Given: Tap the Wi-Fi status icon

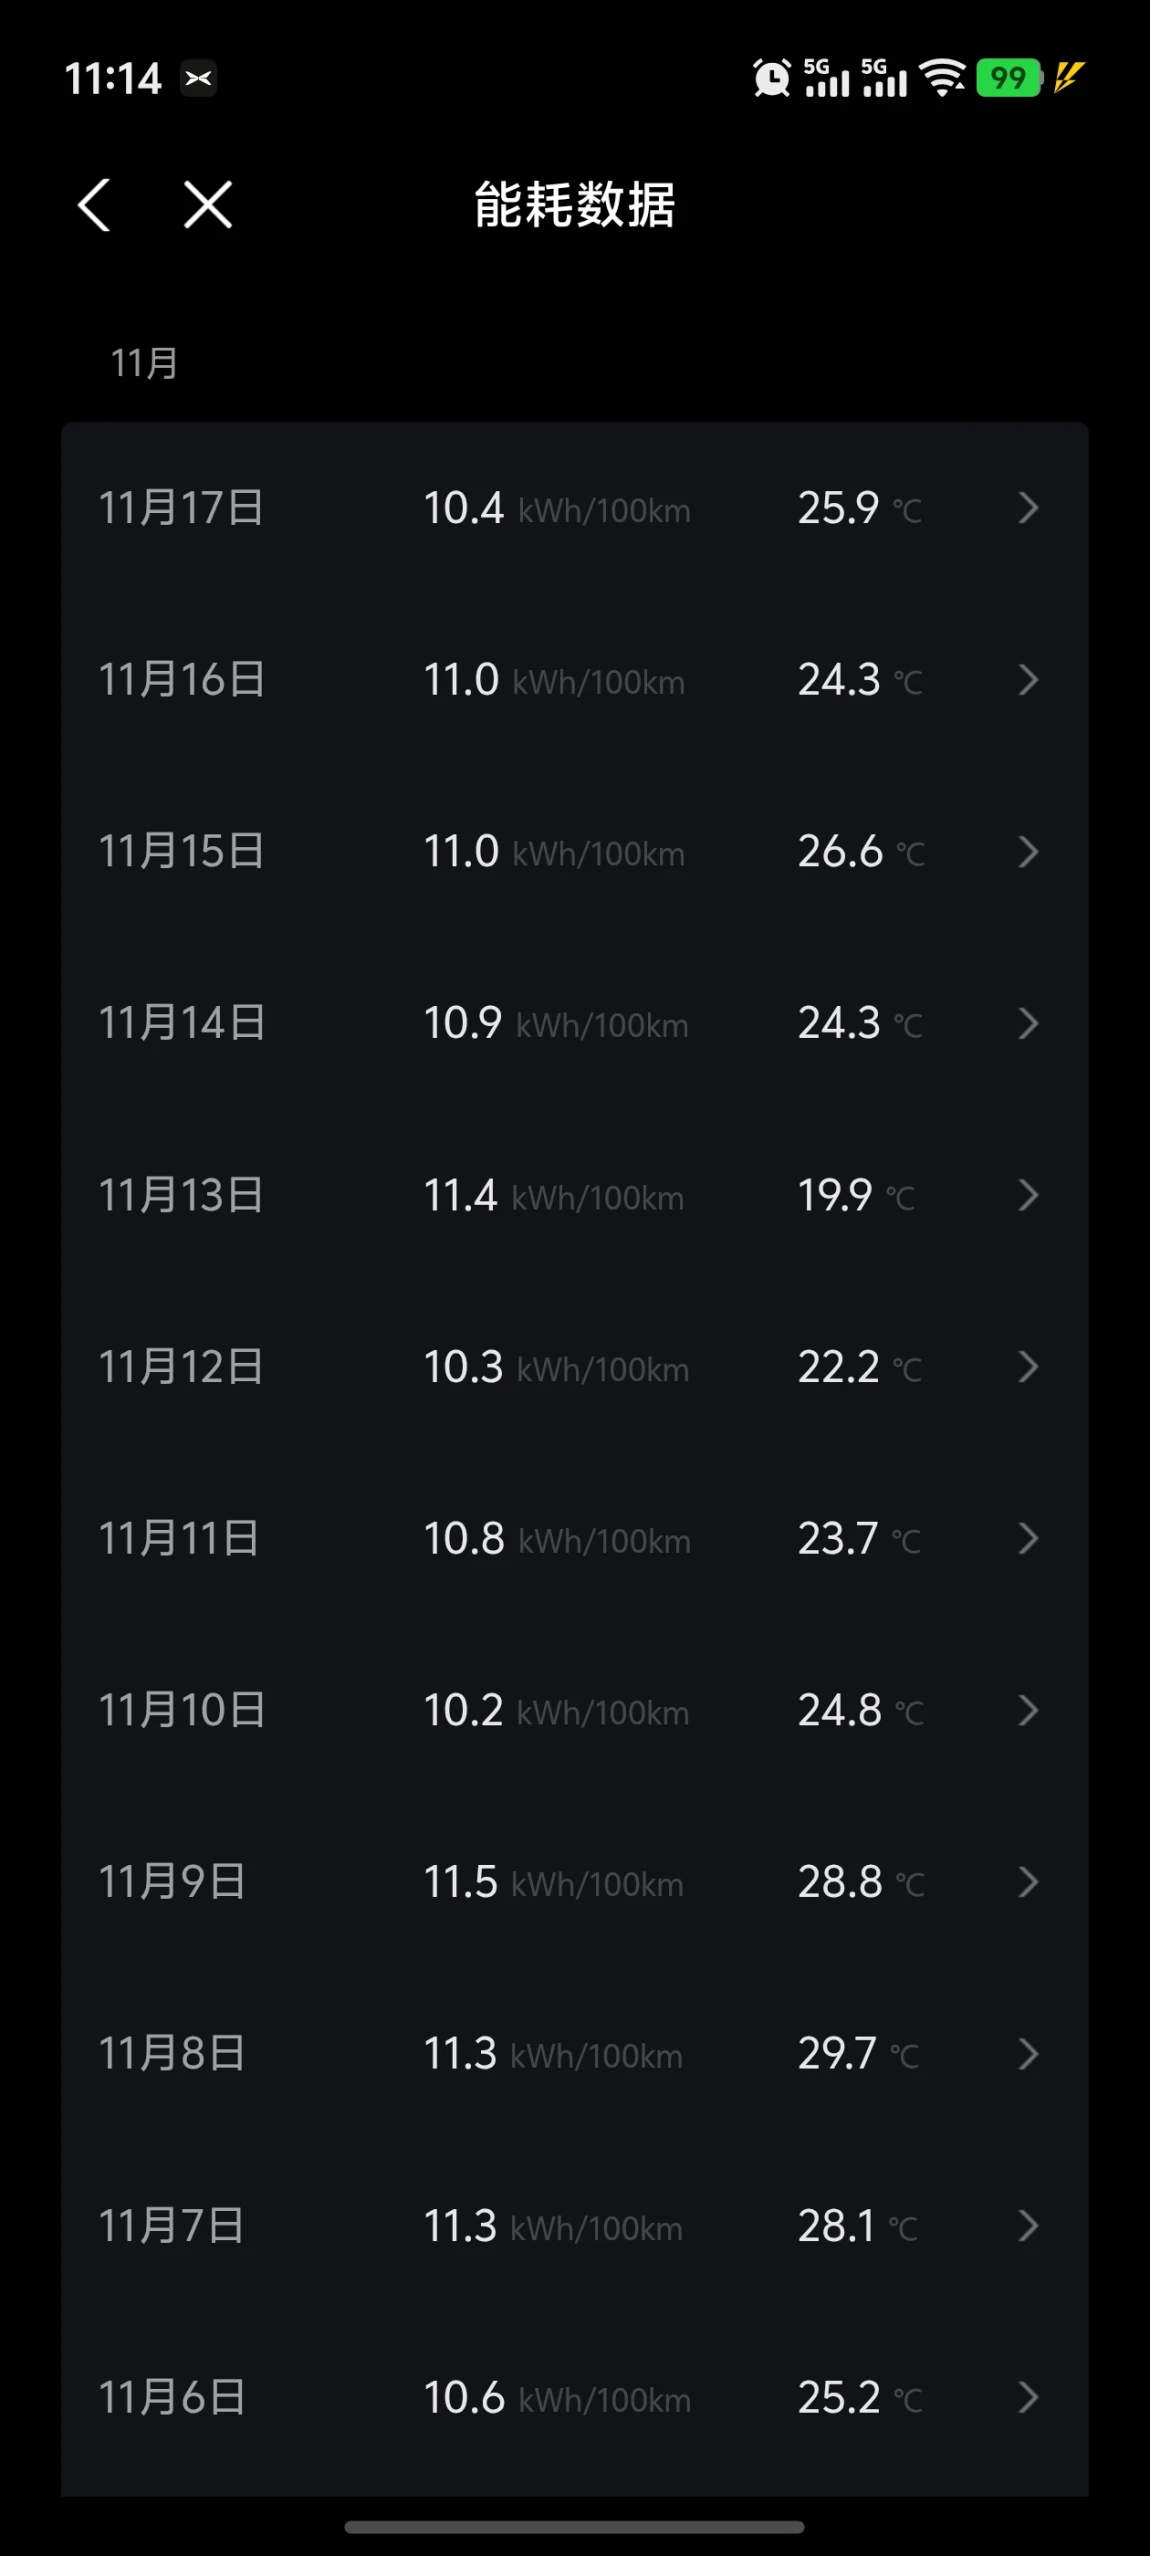Looking at the screenshot, I should click(942, 77).
